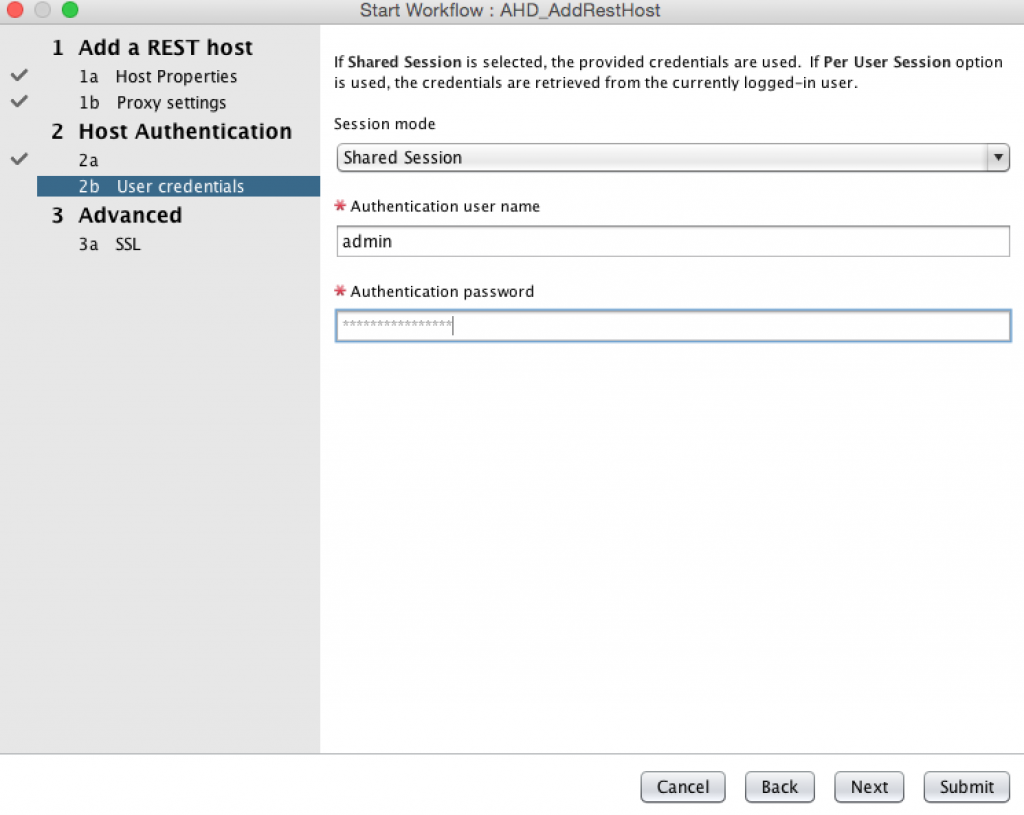Click the checkmark icon beside step 2a
The width and height of the screenshot is (1024, 815).
pyautogui.click(x=19, y=159)
